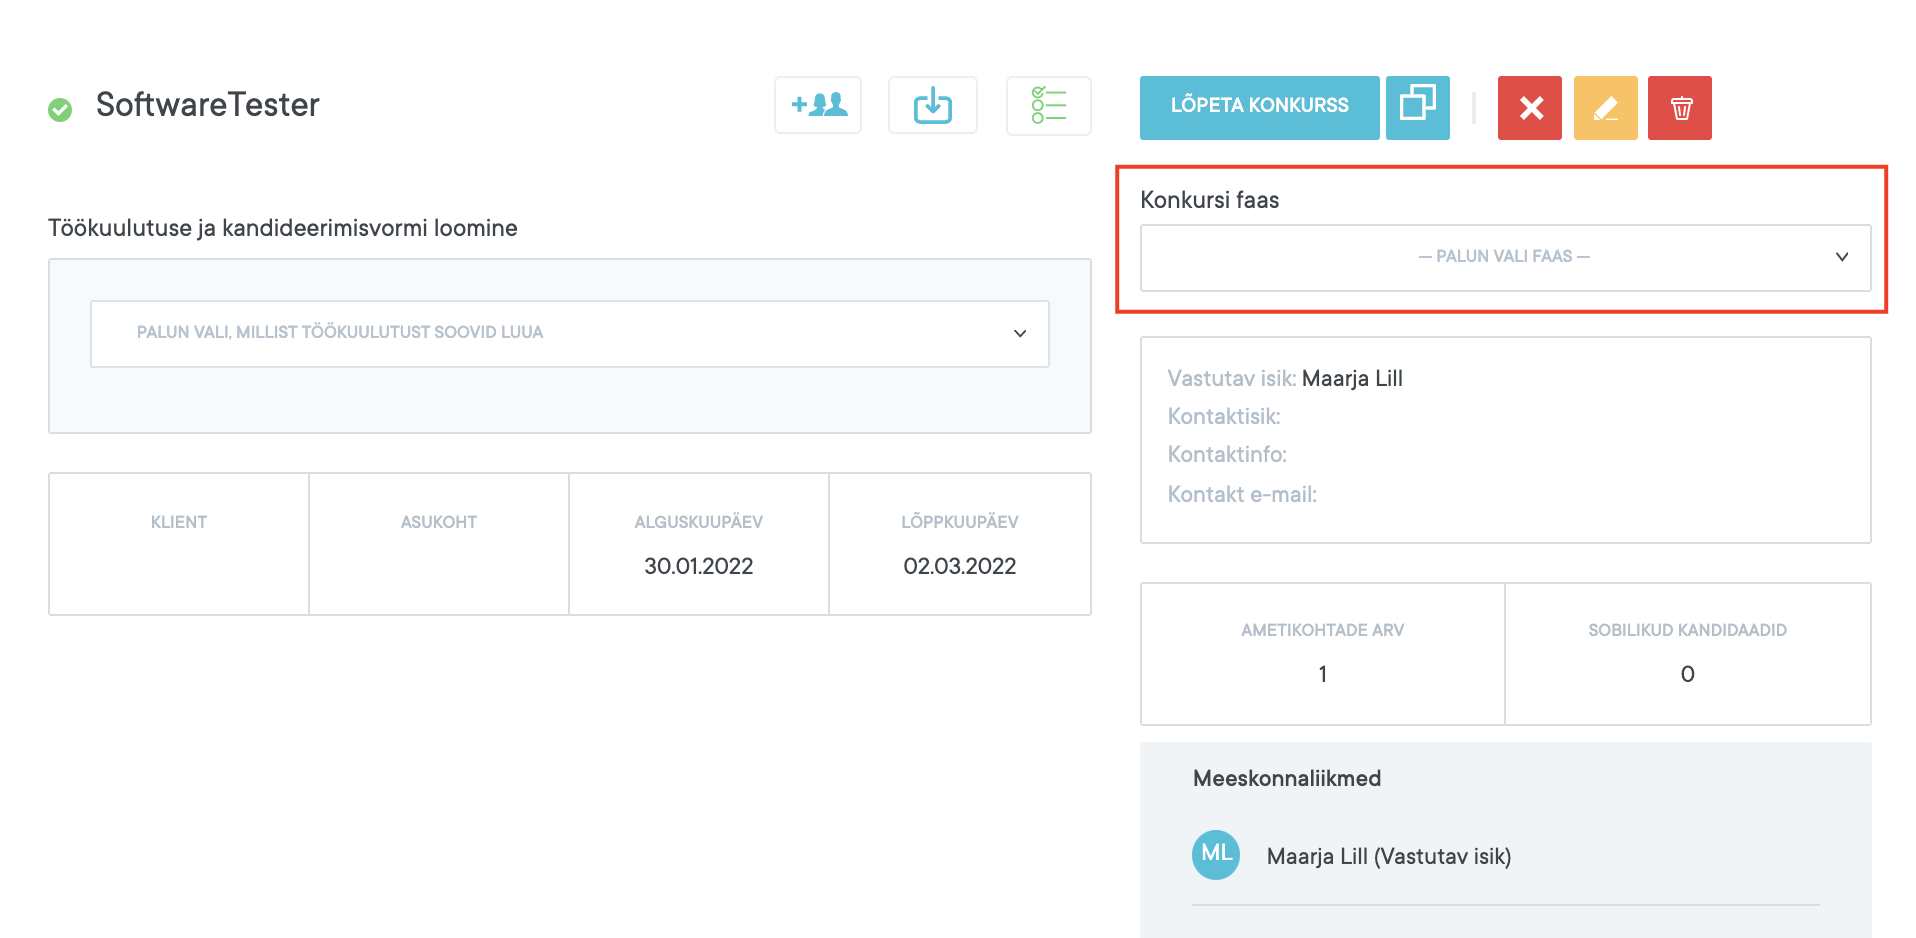
Task: Click the SoftwareTester title
Action: [207, 105]
